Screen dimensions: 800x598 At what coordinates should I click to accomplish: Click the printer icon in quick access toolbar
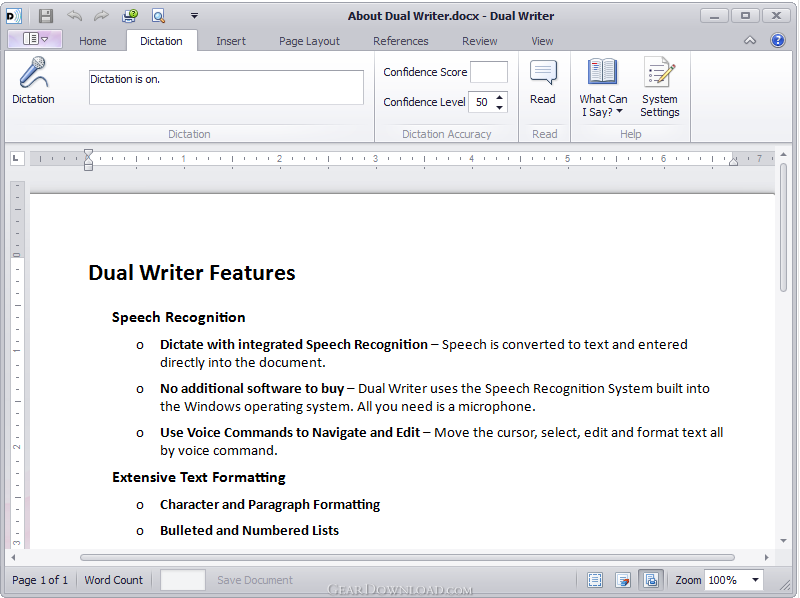tap(130, 16)
